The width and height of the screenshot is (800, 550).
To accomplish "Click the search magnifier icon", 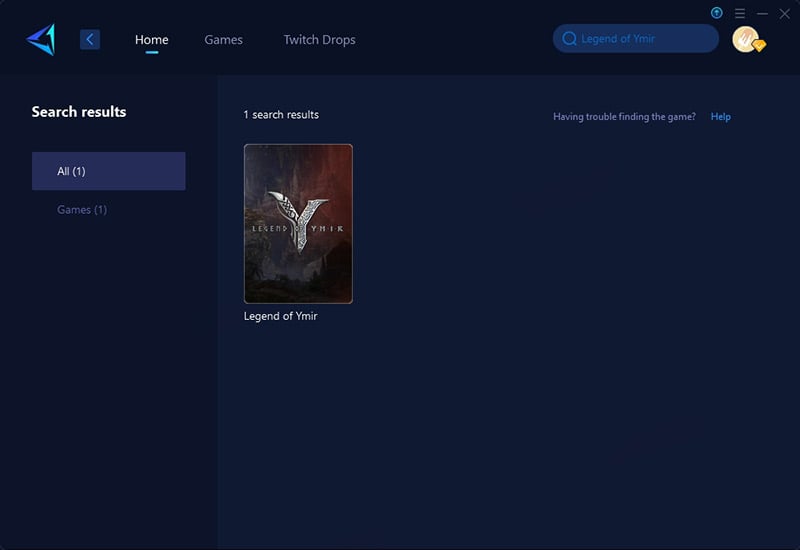I will (x=569, y=39).
